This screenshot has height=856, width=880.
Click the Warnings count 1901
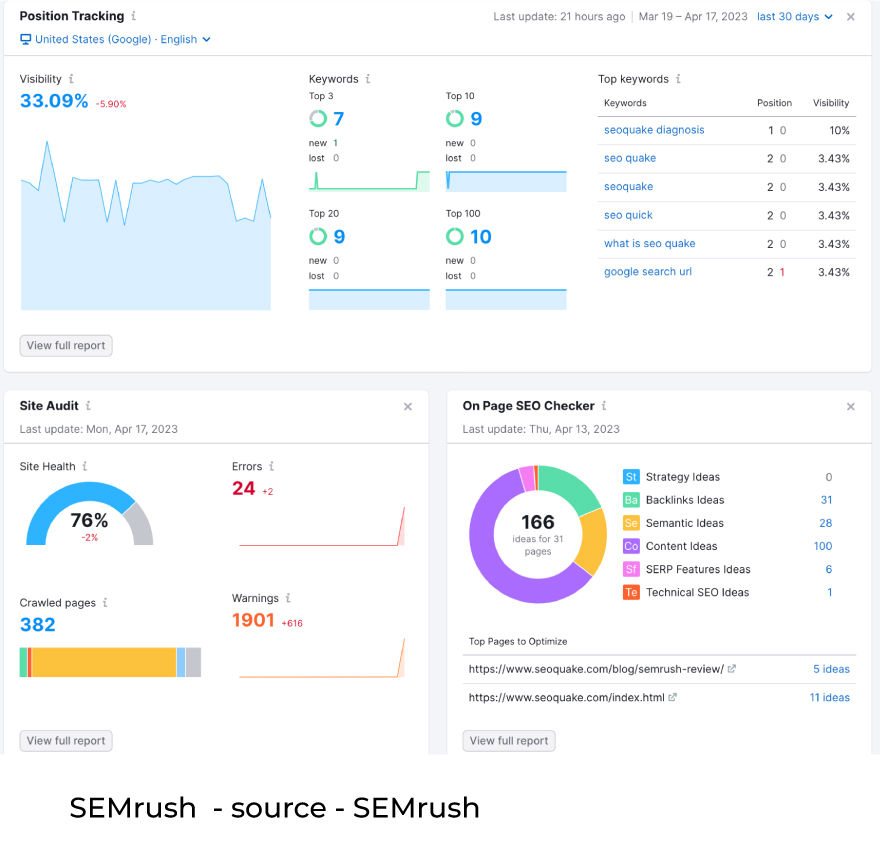click(x=253, y=620)
